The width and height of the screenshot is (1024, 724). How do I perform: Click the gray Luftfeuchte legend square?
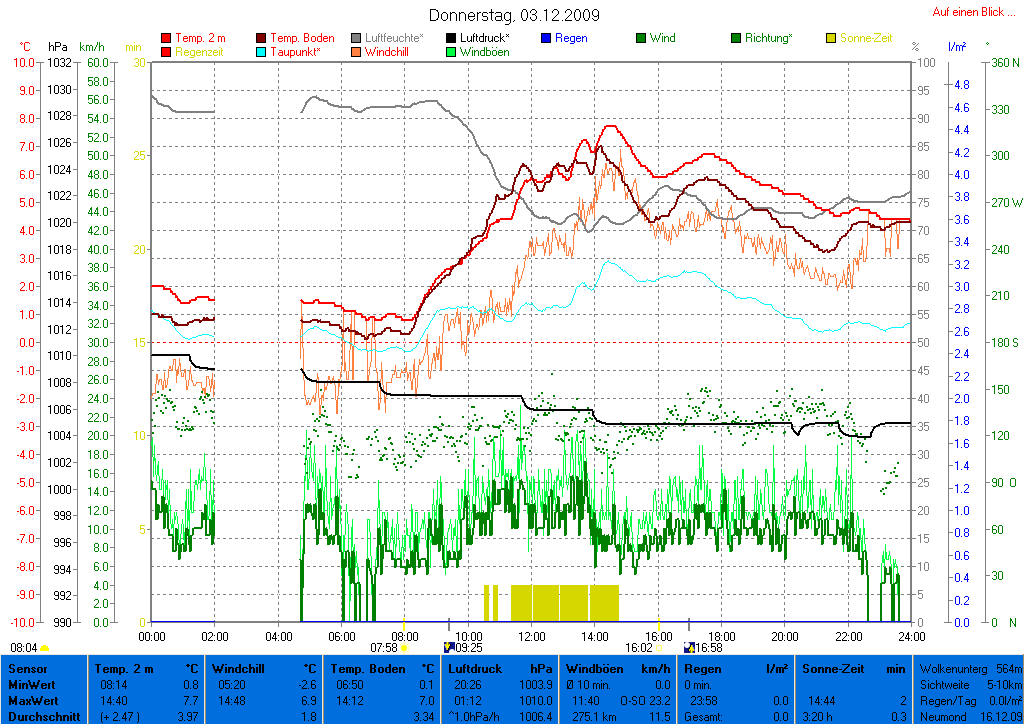(x=357, y=38)
